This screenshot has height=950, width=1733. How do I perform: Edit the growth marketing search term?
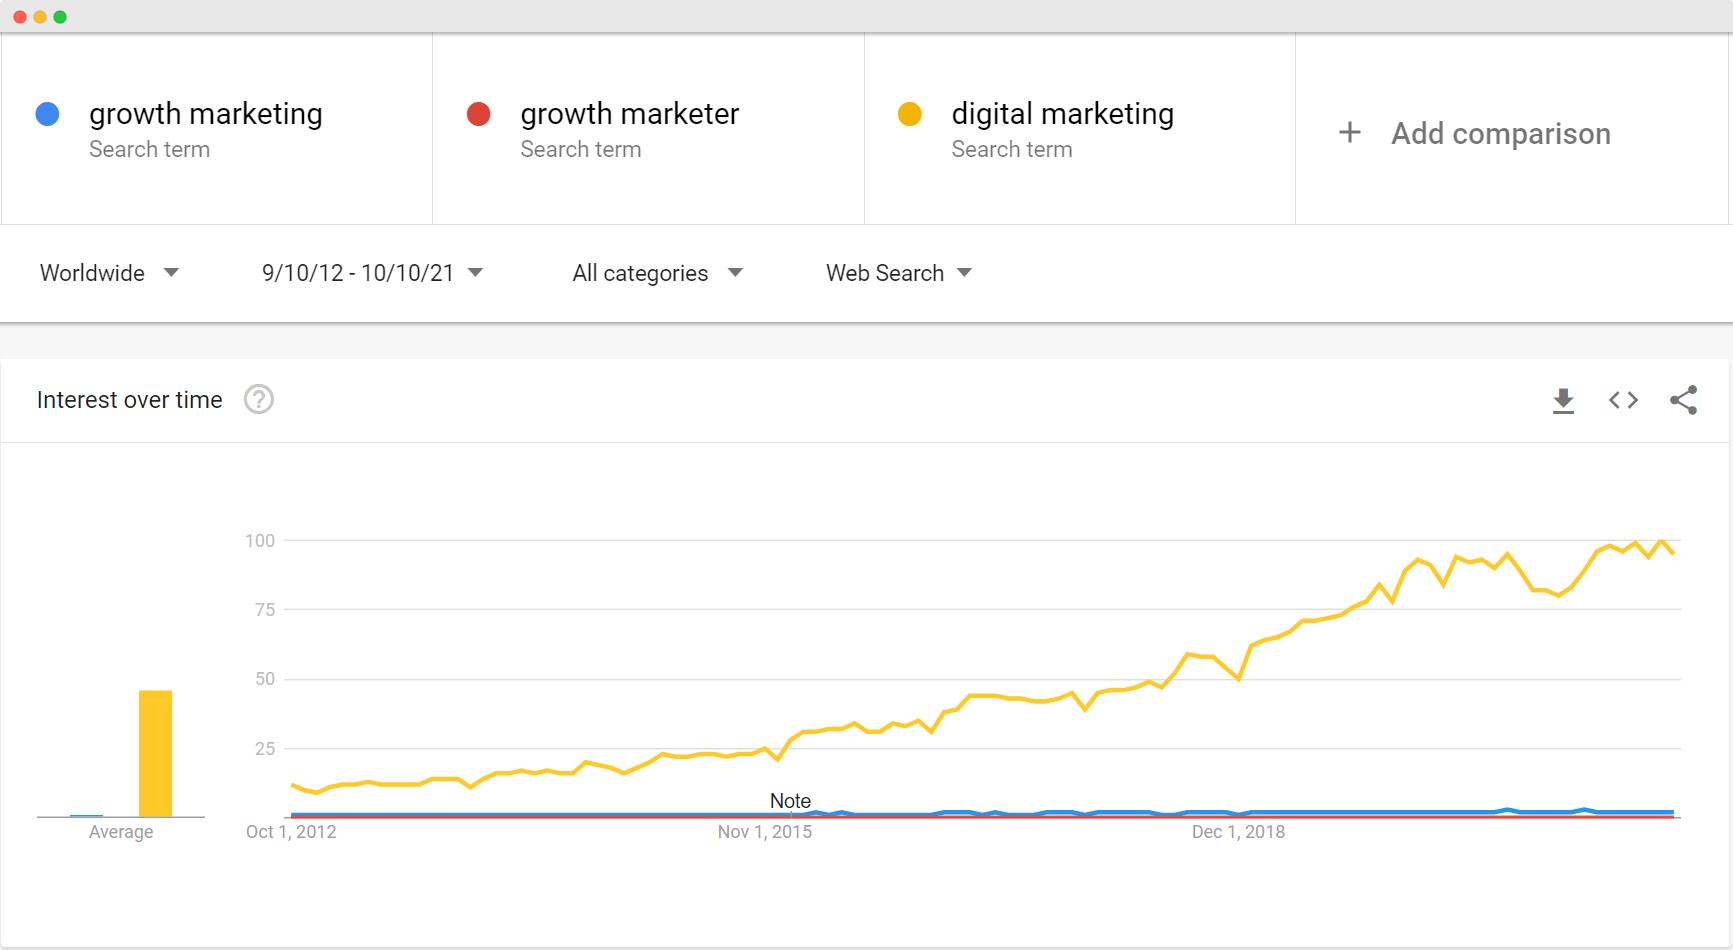pos(206,114)
